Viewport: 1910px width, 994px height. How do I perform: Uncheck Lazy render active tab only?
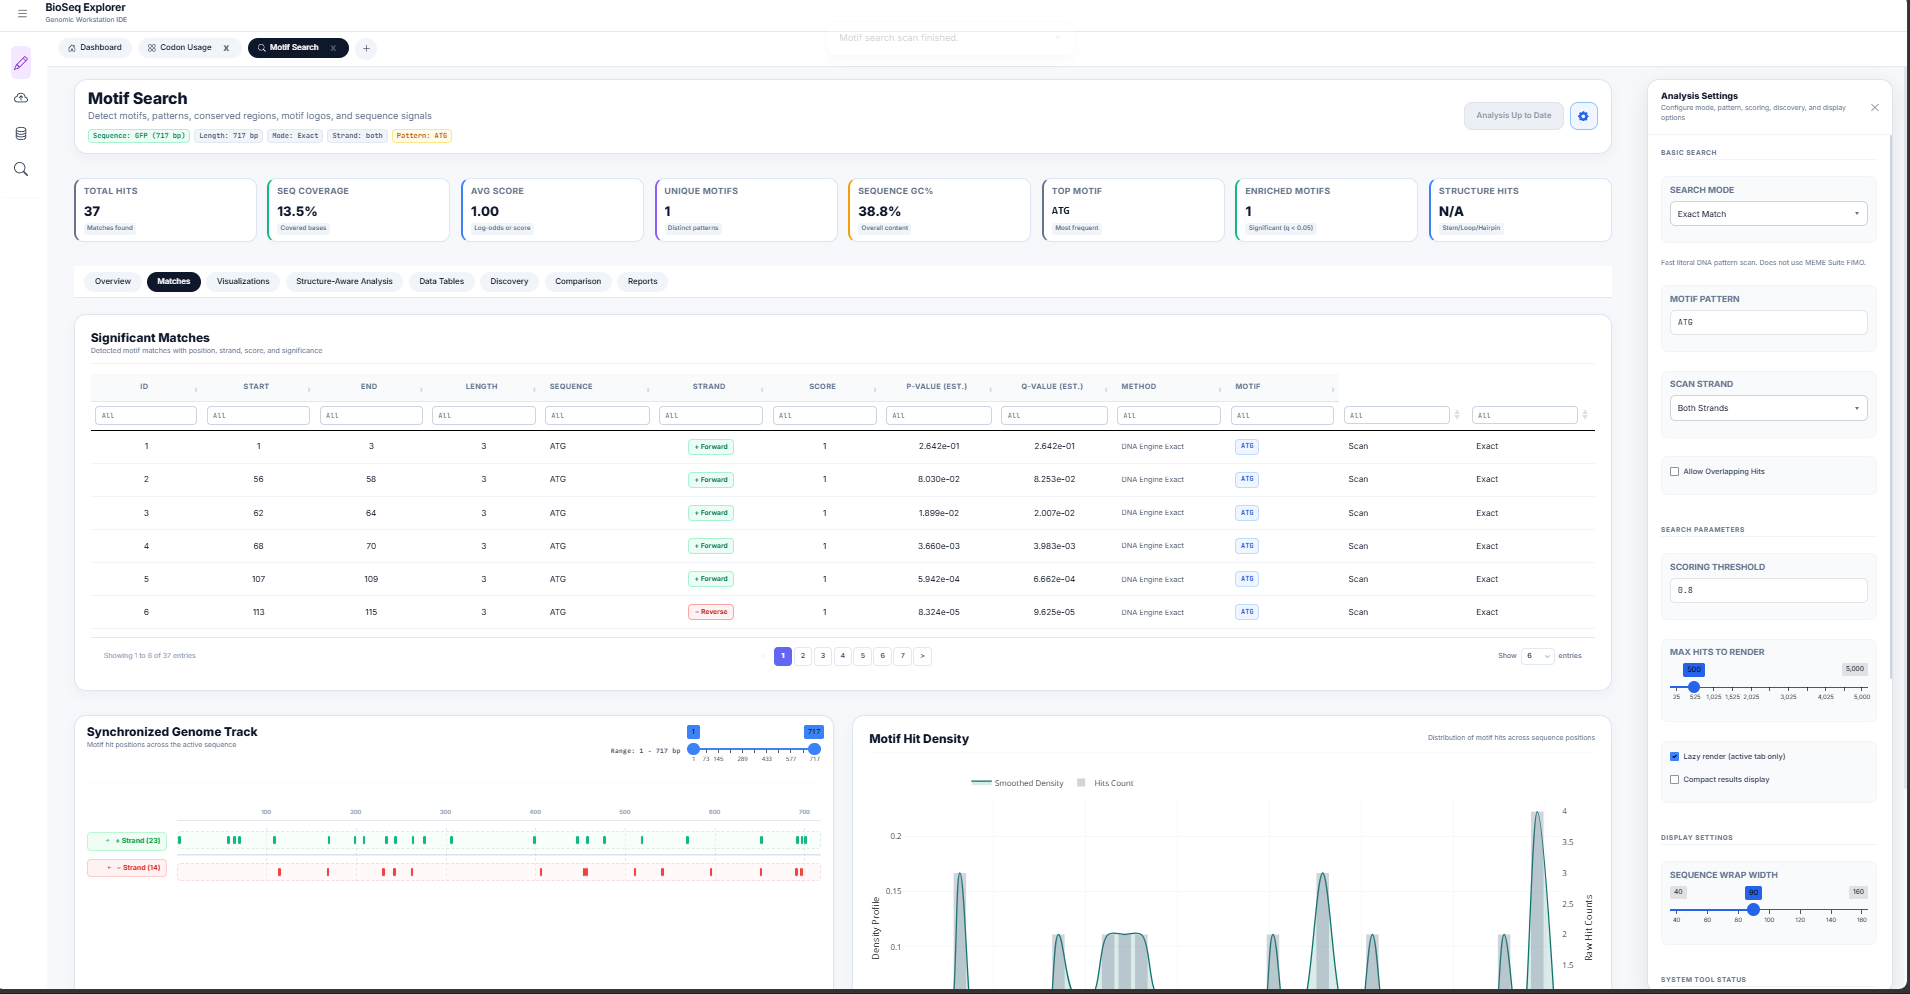coord(1675,757)
